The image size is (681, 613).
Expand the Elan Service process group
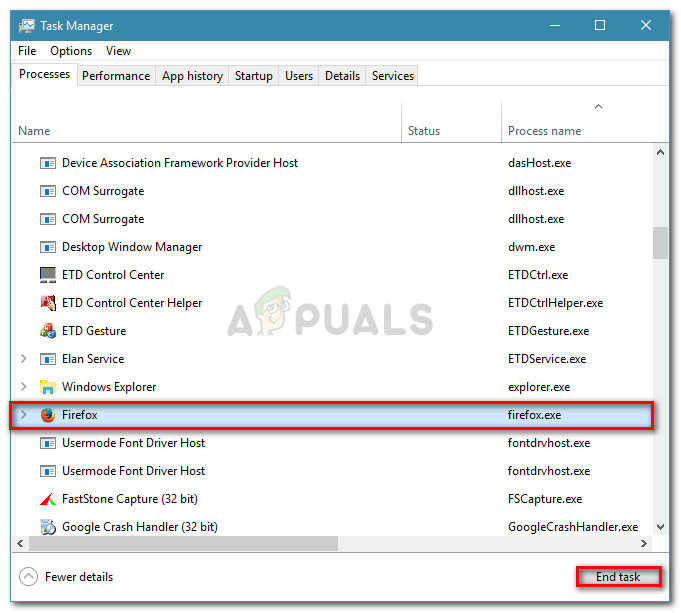[23, 359]
